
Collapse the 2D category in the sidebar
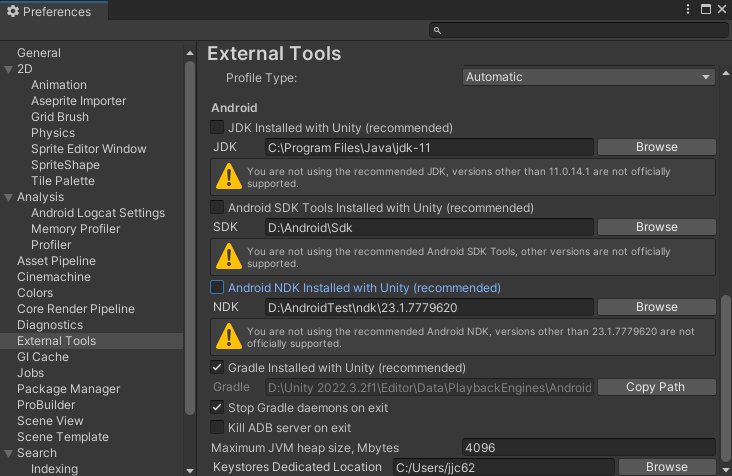point(8,70)
